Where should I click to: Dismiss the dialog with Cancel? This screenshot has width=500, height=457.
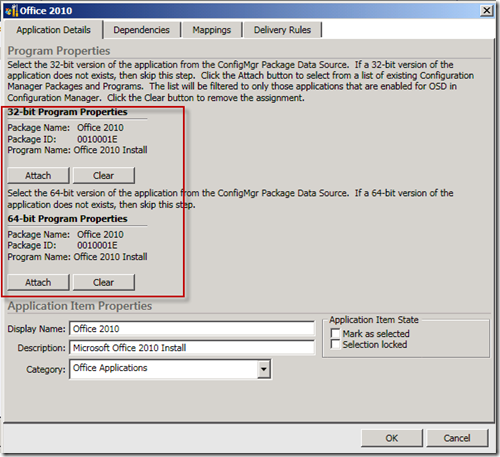[x=457, y=438]
